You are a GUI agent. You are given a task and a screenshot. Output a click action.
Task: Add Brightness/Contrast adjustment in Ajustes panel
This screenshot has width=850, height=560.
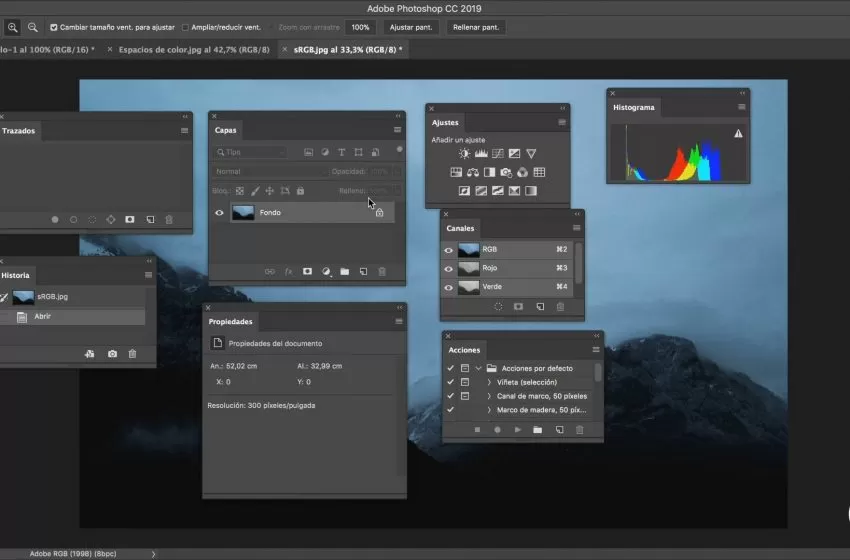point(464,154)
